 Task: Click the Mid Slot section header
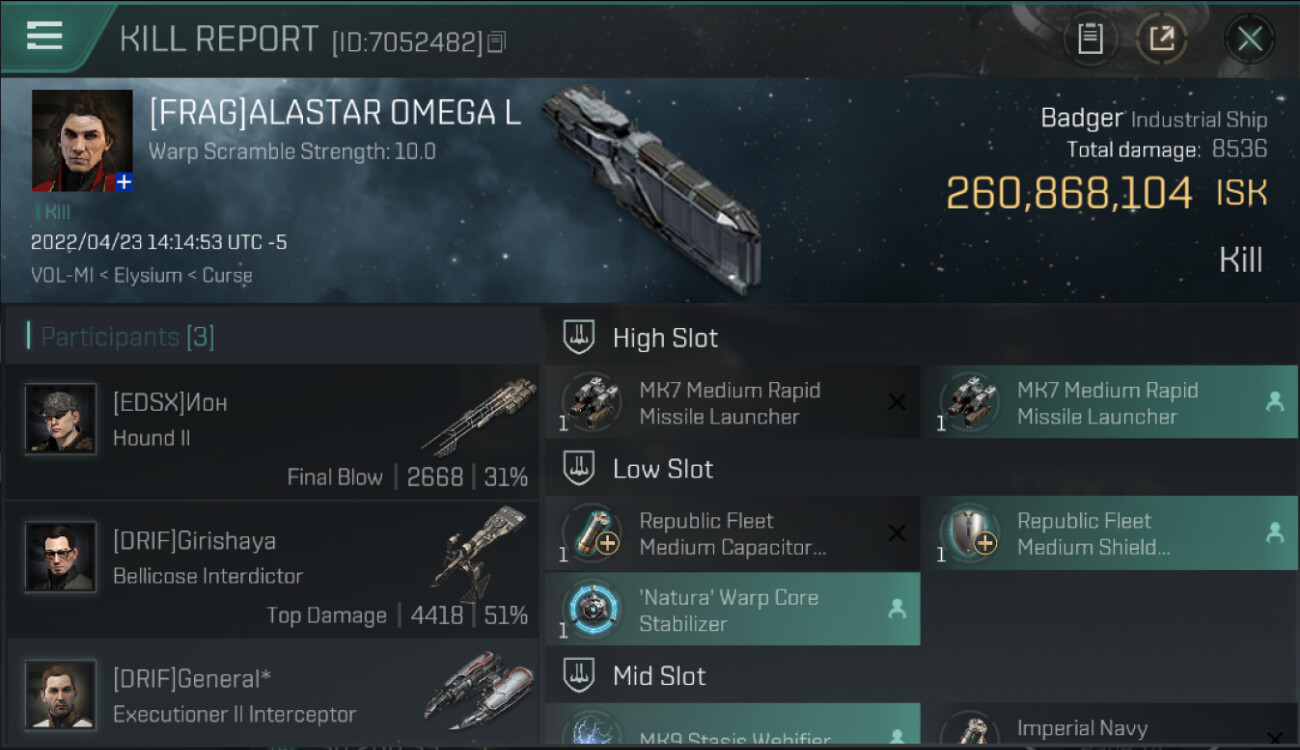tap(659, 676)
